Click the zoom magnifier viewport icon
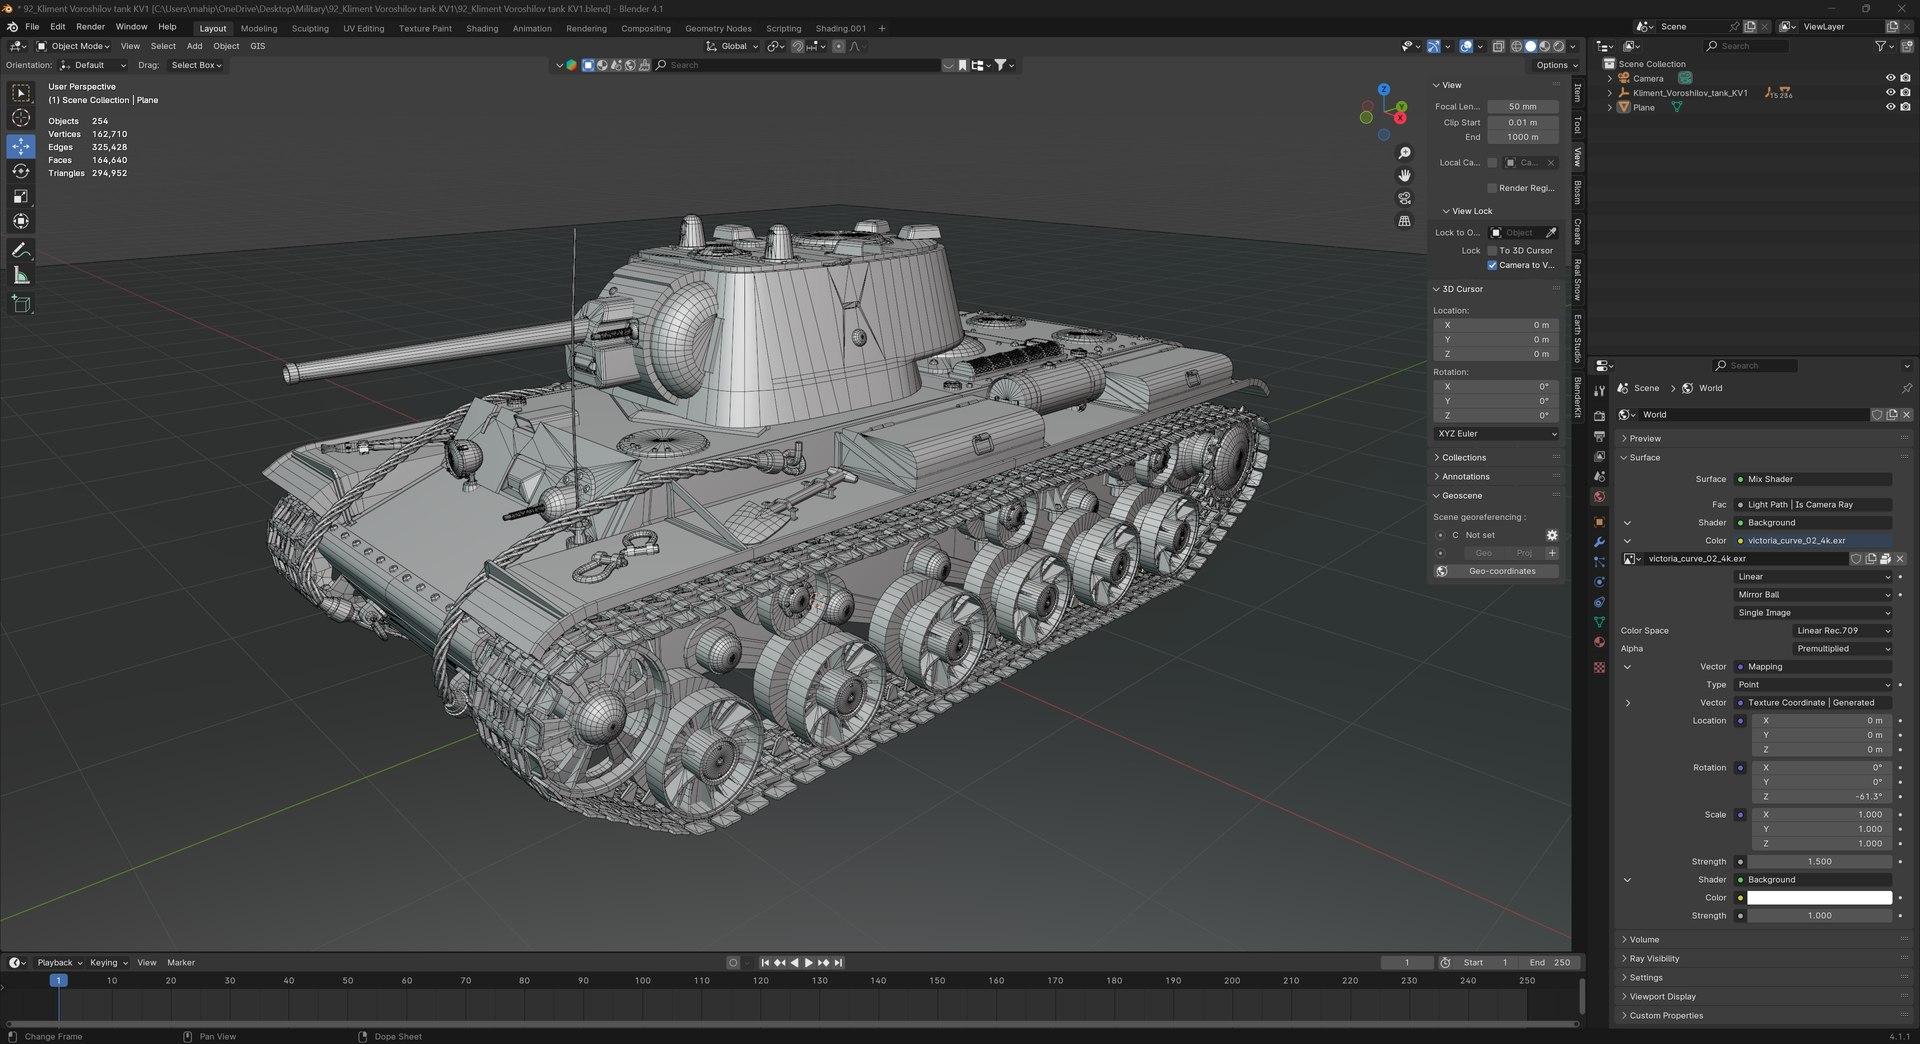This screenshot has height=1044, width=1920. (x=1405, y=153)
